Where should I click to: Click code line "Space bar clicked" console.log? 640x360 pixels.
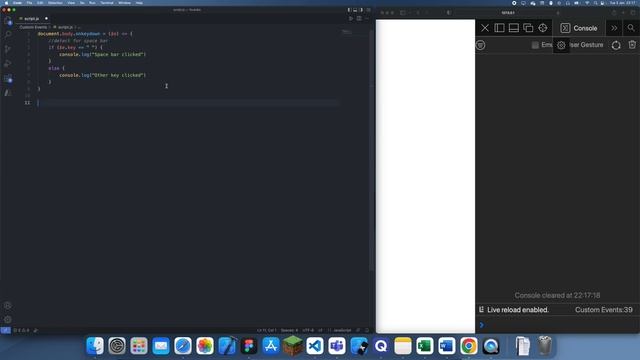pyautogui.click(x=102, y=54)
